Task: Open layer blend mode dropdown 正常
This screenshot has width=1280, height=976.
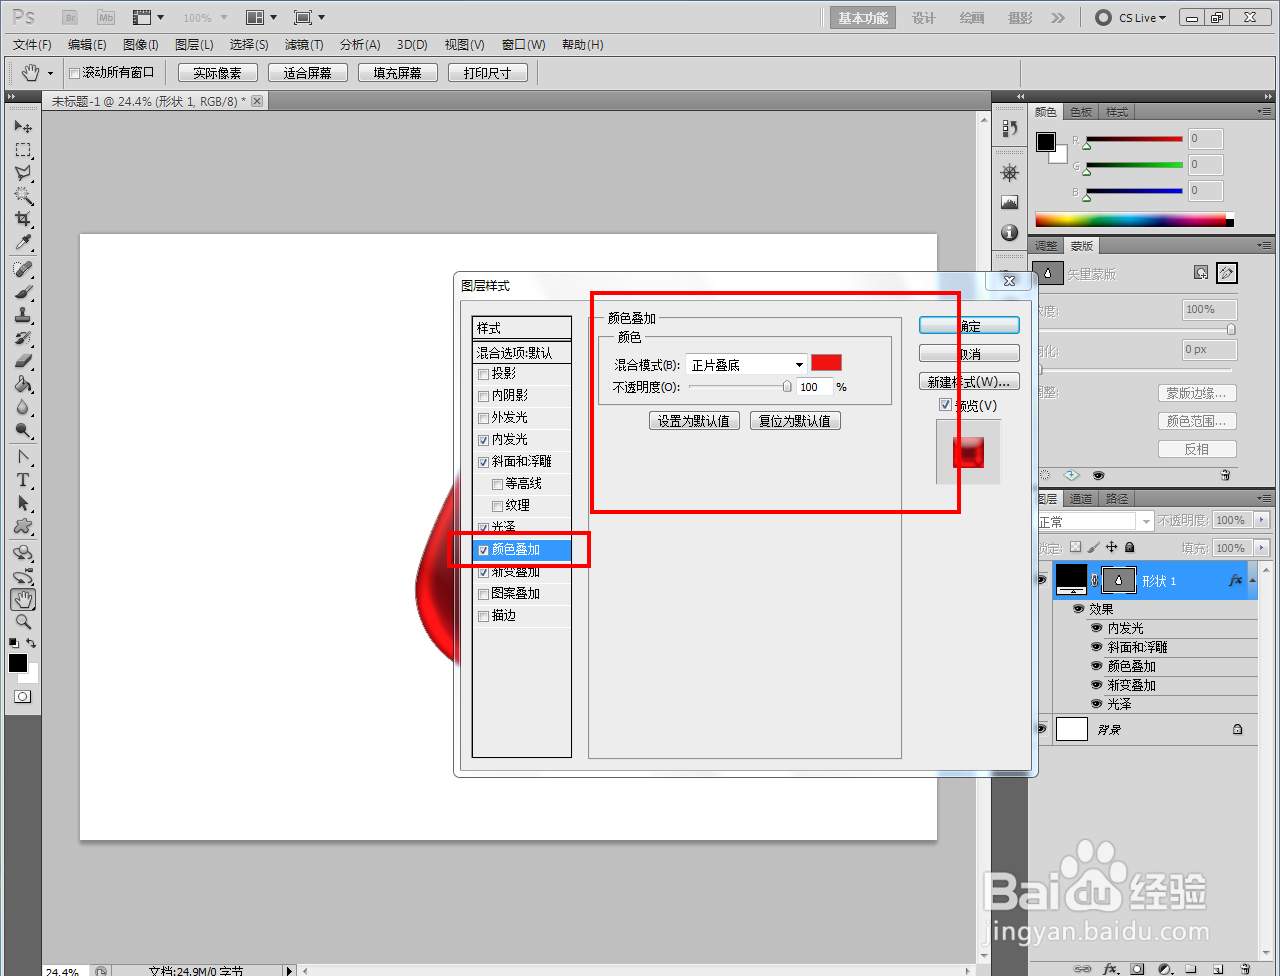Action: pos(1095,522)
